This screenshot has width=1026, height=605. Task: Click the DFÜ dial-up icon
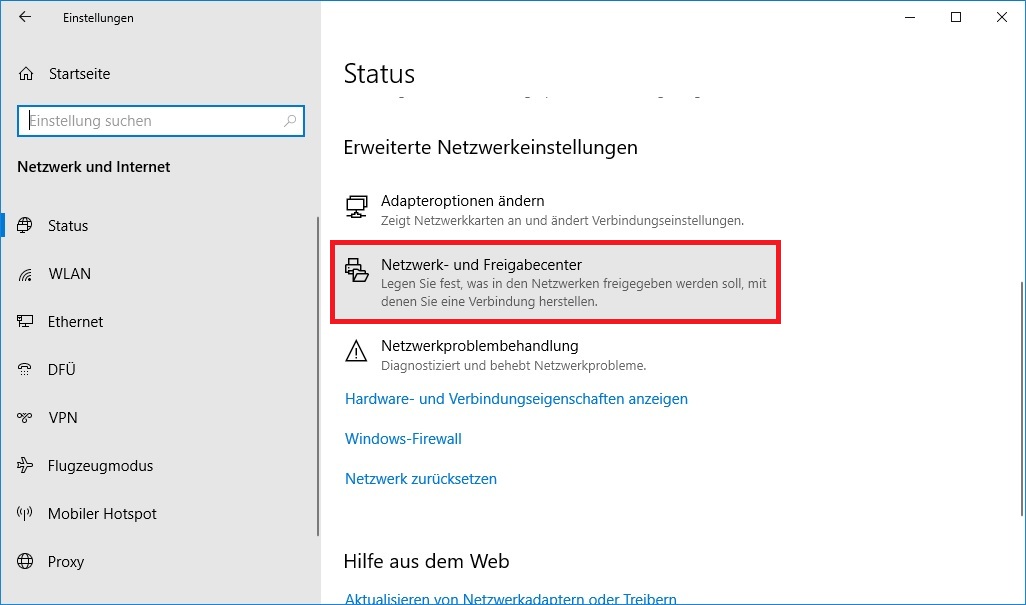click(x=25, y=370)
